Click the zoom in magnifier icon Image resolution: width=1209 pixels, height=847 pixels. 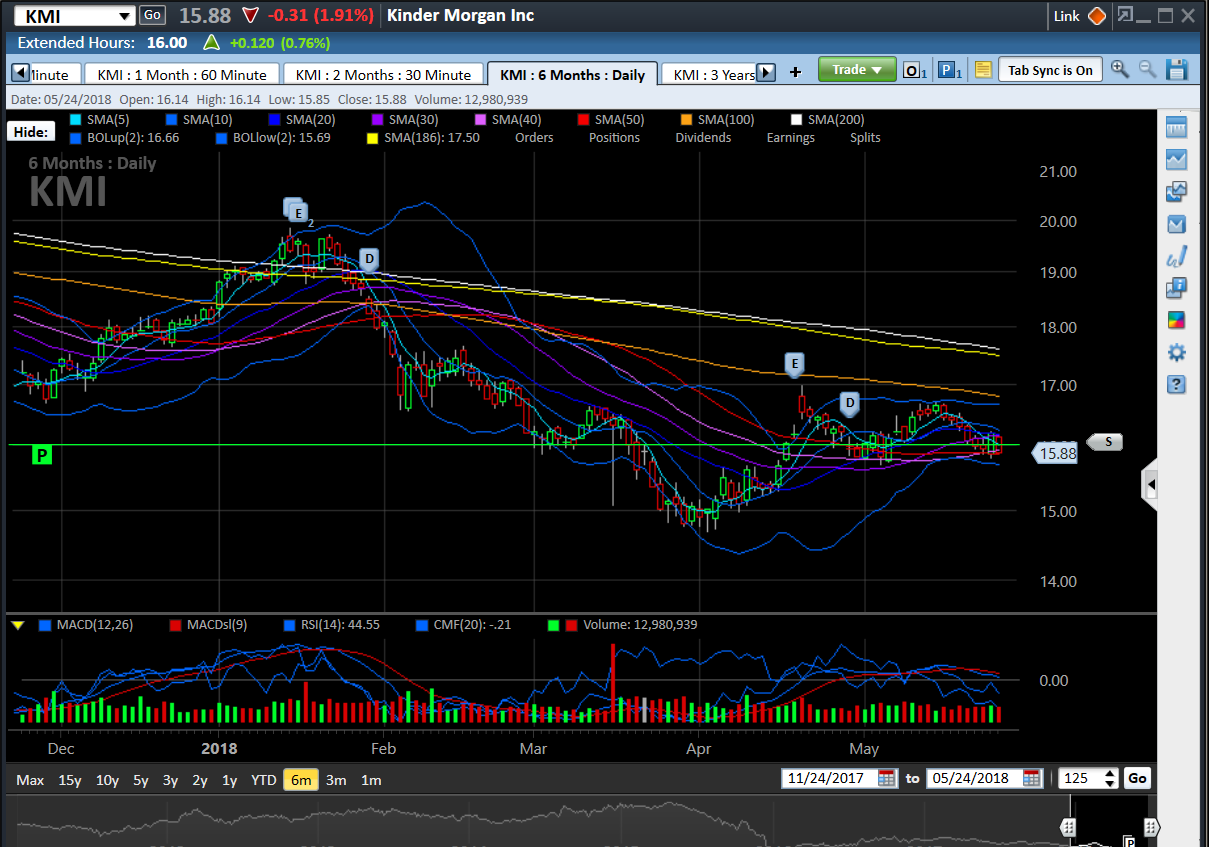click(1120, 70)
